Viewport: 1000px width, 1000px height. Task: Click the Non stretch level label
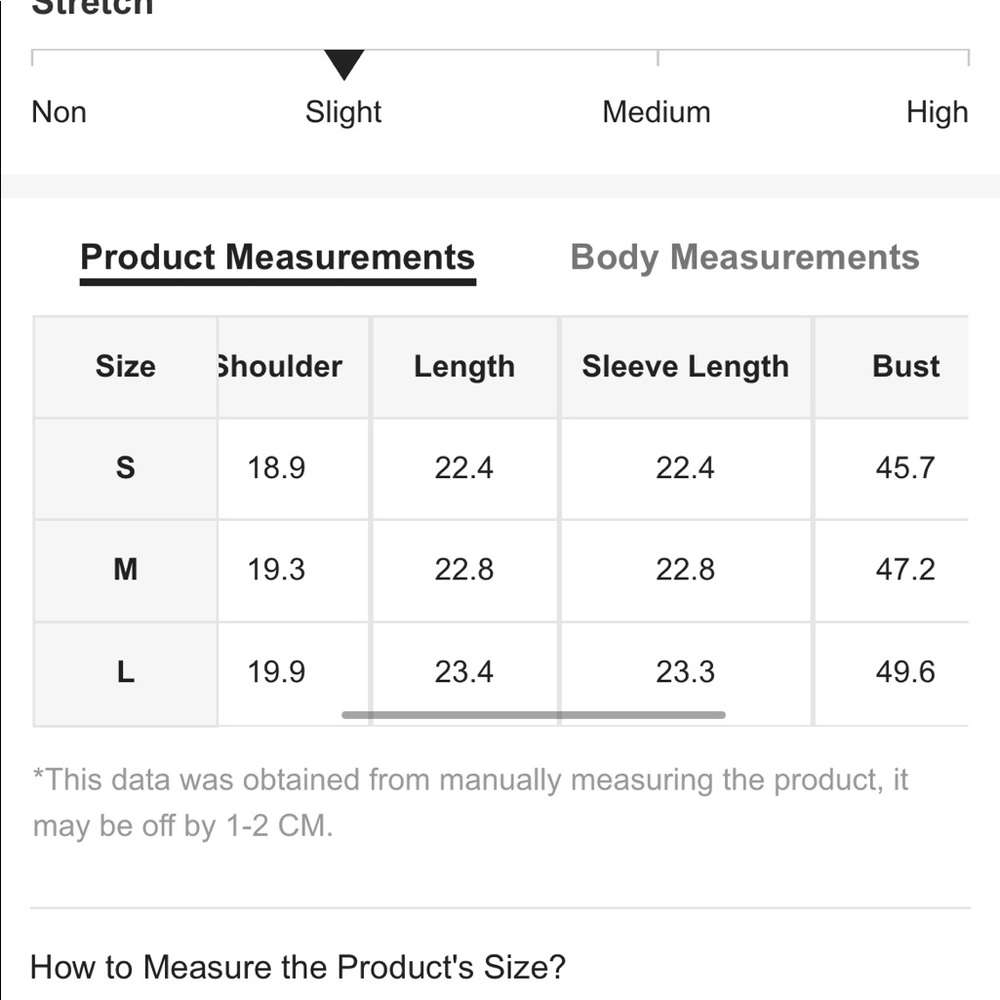tap(59, 112)
